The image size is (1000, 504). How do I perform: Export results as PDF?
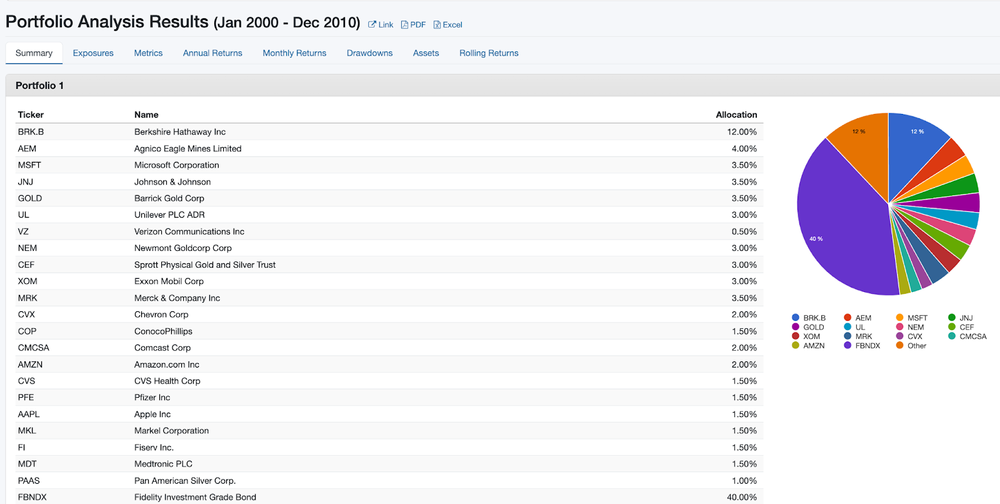click(x=413, y=25)
